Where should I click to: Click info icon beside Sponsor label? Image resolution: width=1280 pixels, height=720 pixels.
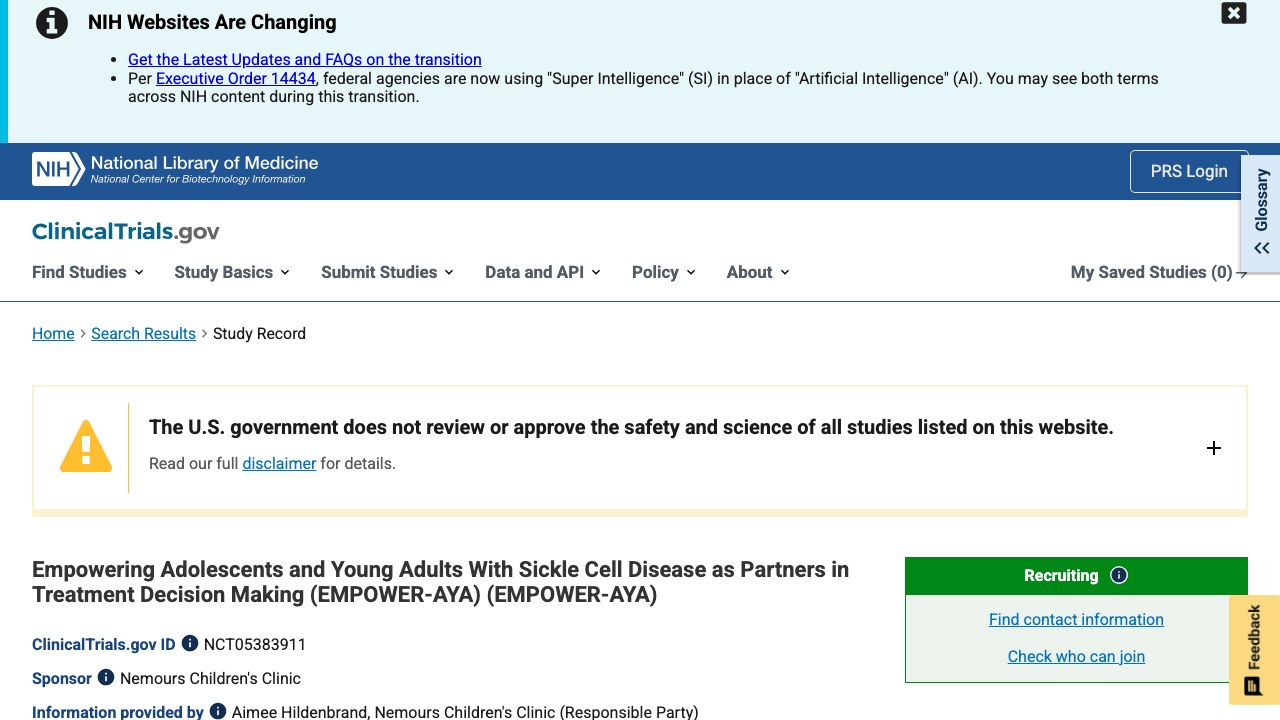coord(105,678)
